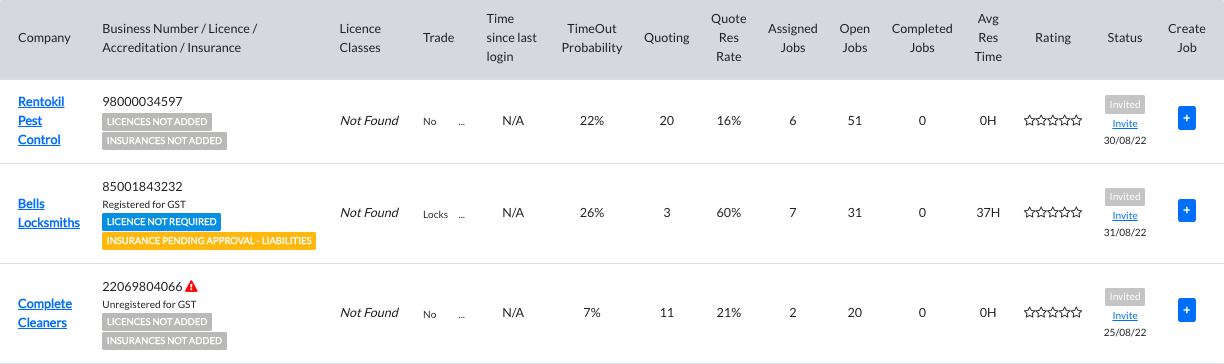Click Insurance Pending Approval orange badge

209,241
